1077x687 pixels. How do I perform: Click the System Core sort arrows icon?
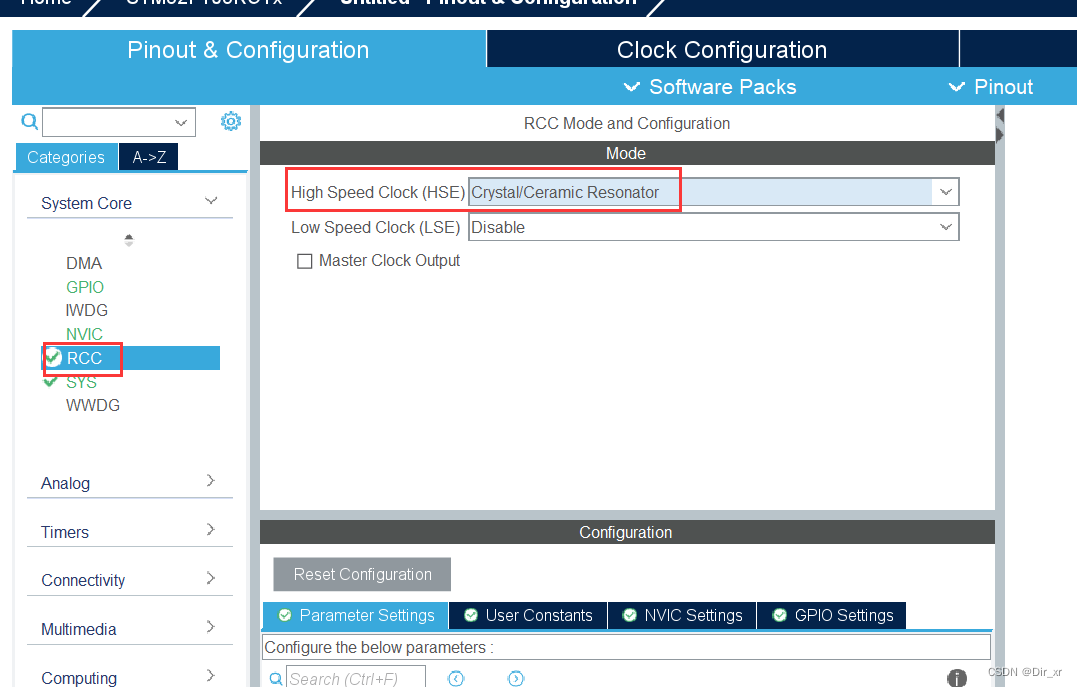point(128,240)
